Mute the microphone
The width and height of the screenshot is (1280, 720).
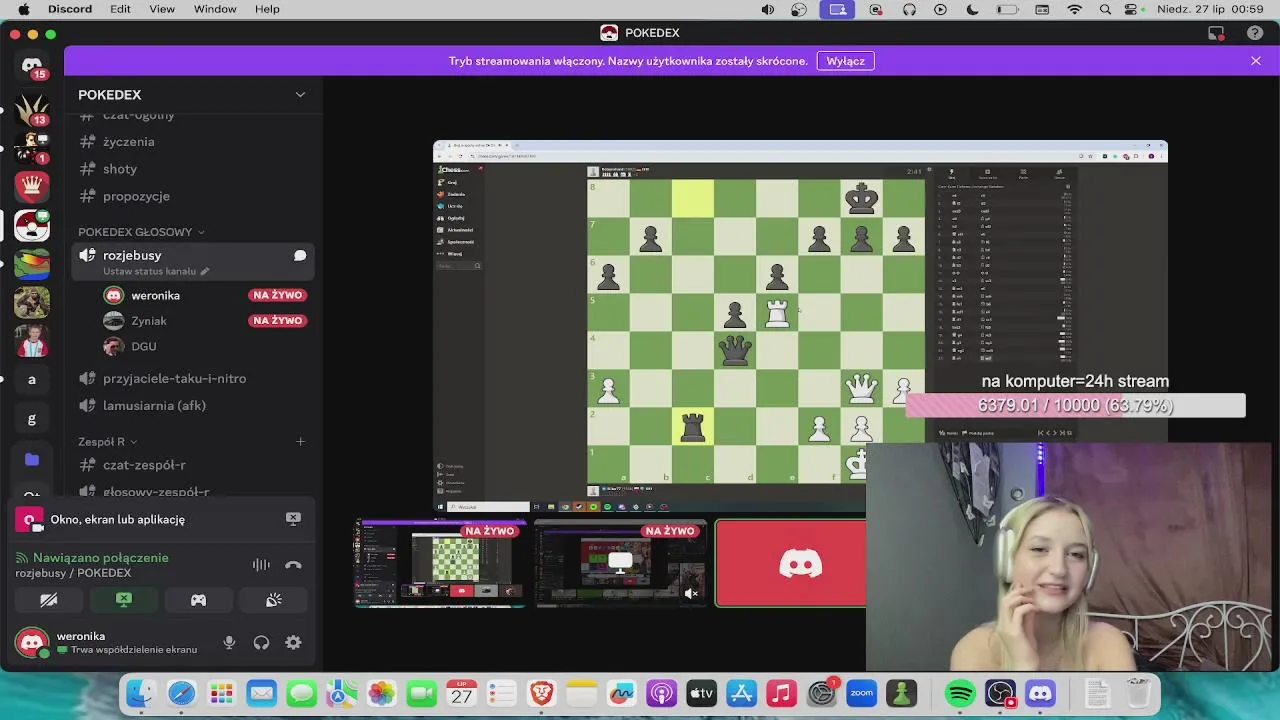tap(229, 643)
